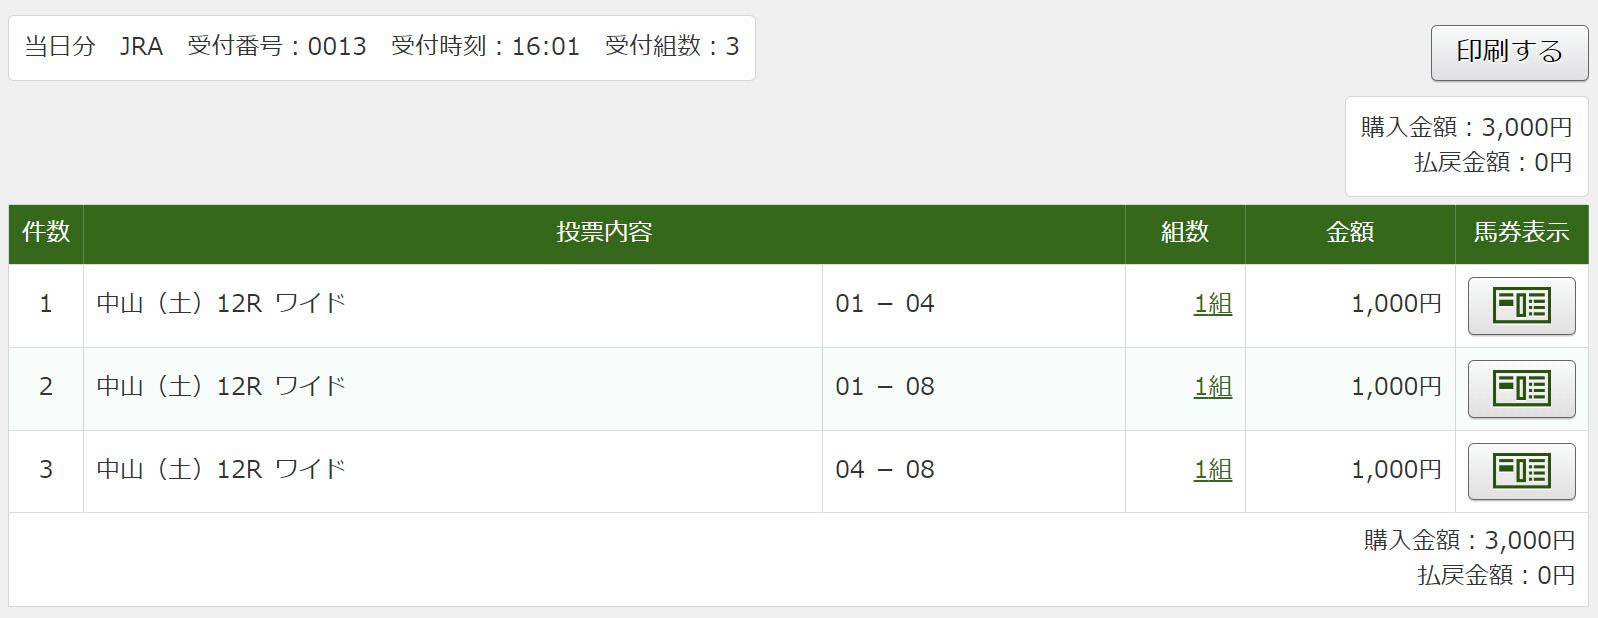
Task: Show betting ticket for 04 – 08 wager
Action: click(1520, 471)
